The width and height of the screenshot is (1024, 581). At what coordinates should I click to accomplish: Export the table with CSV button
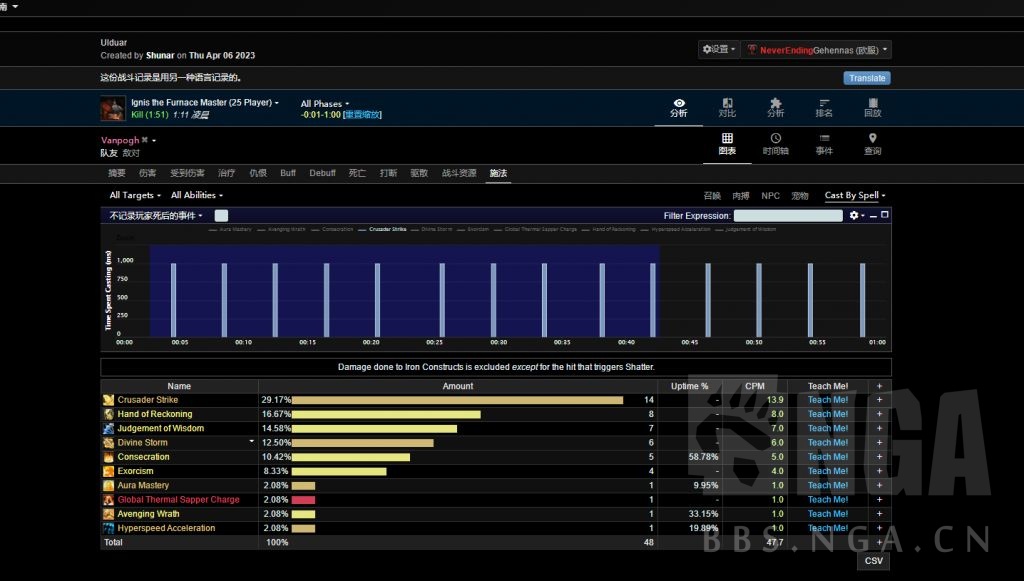point(873,561)
